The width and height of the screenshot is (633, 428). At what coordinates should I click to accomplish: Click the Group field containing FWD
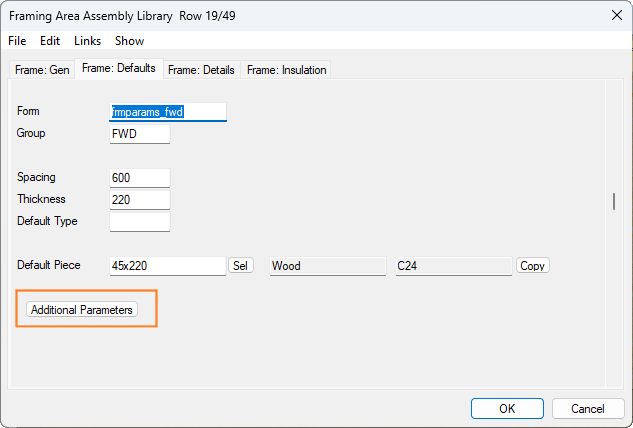click(x=140, y=134)
